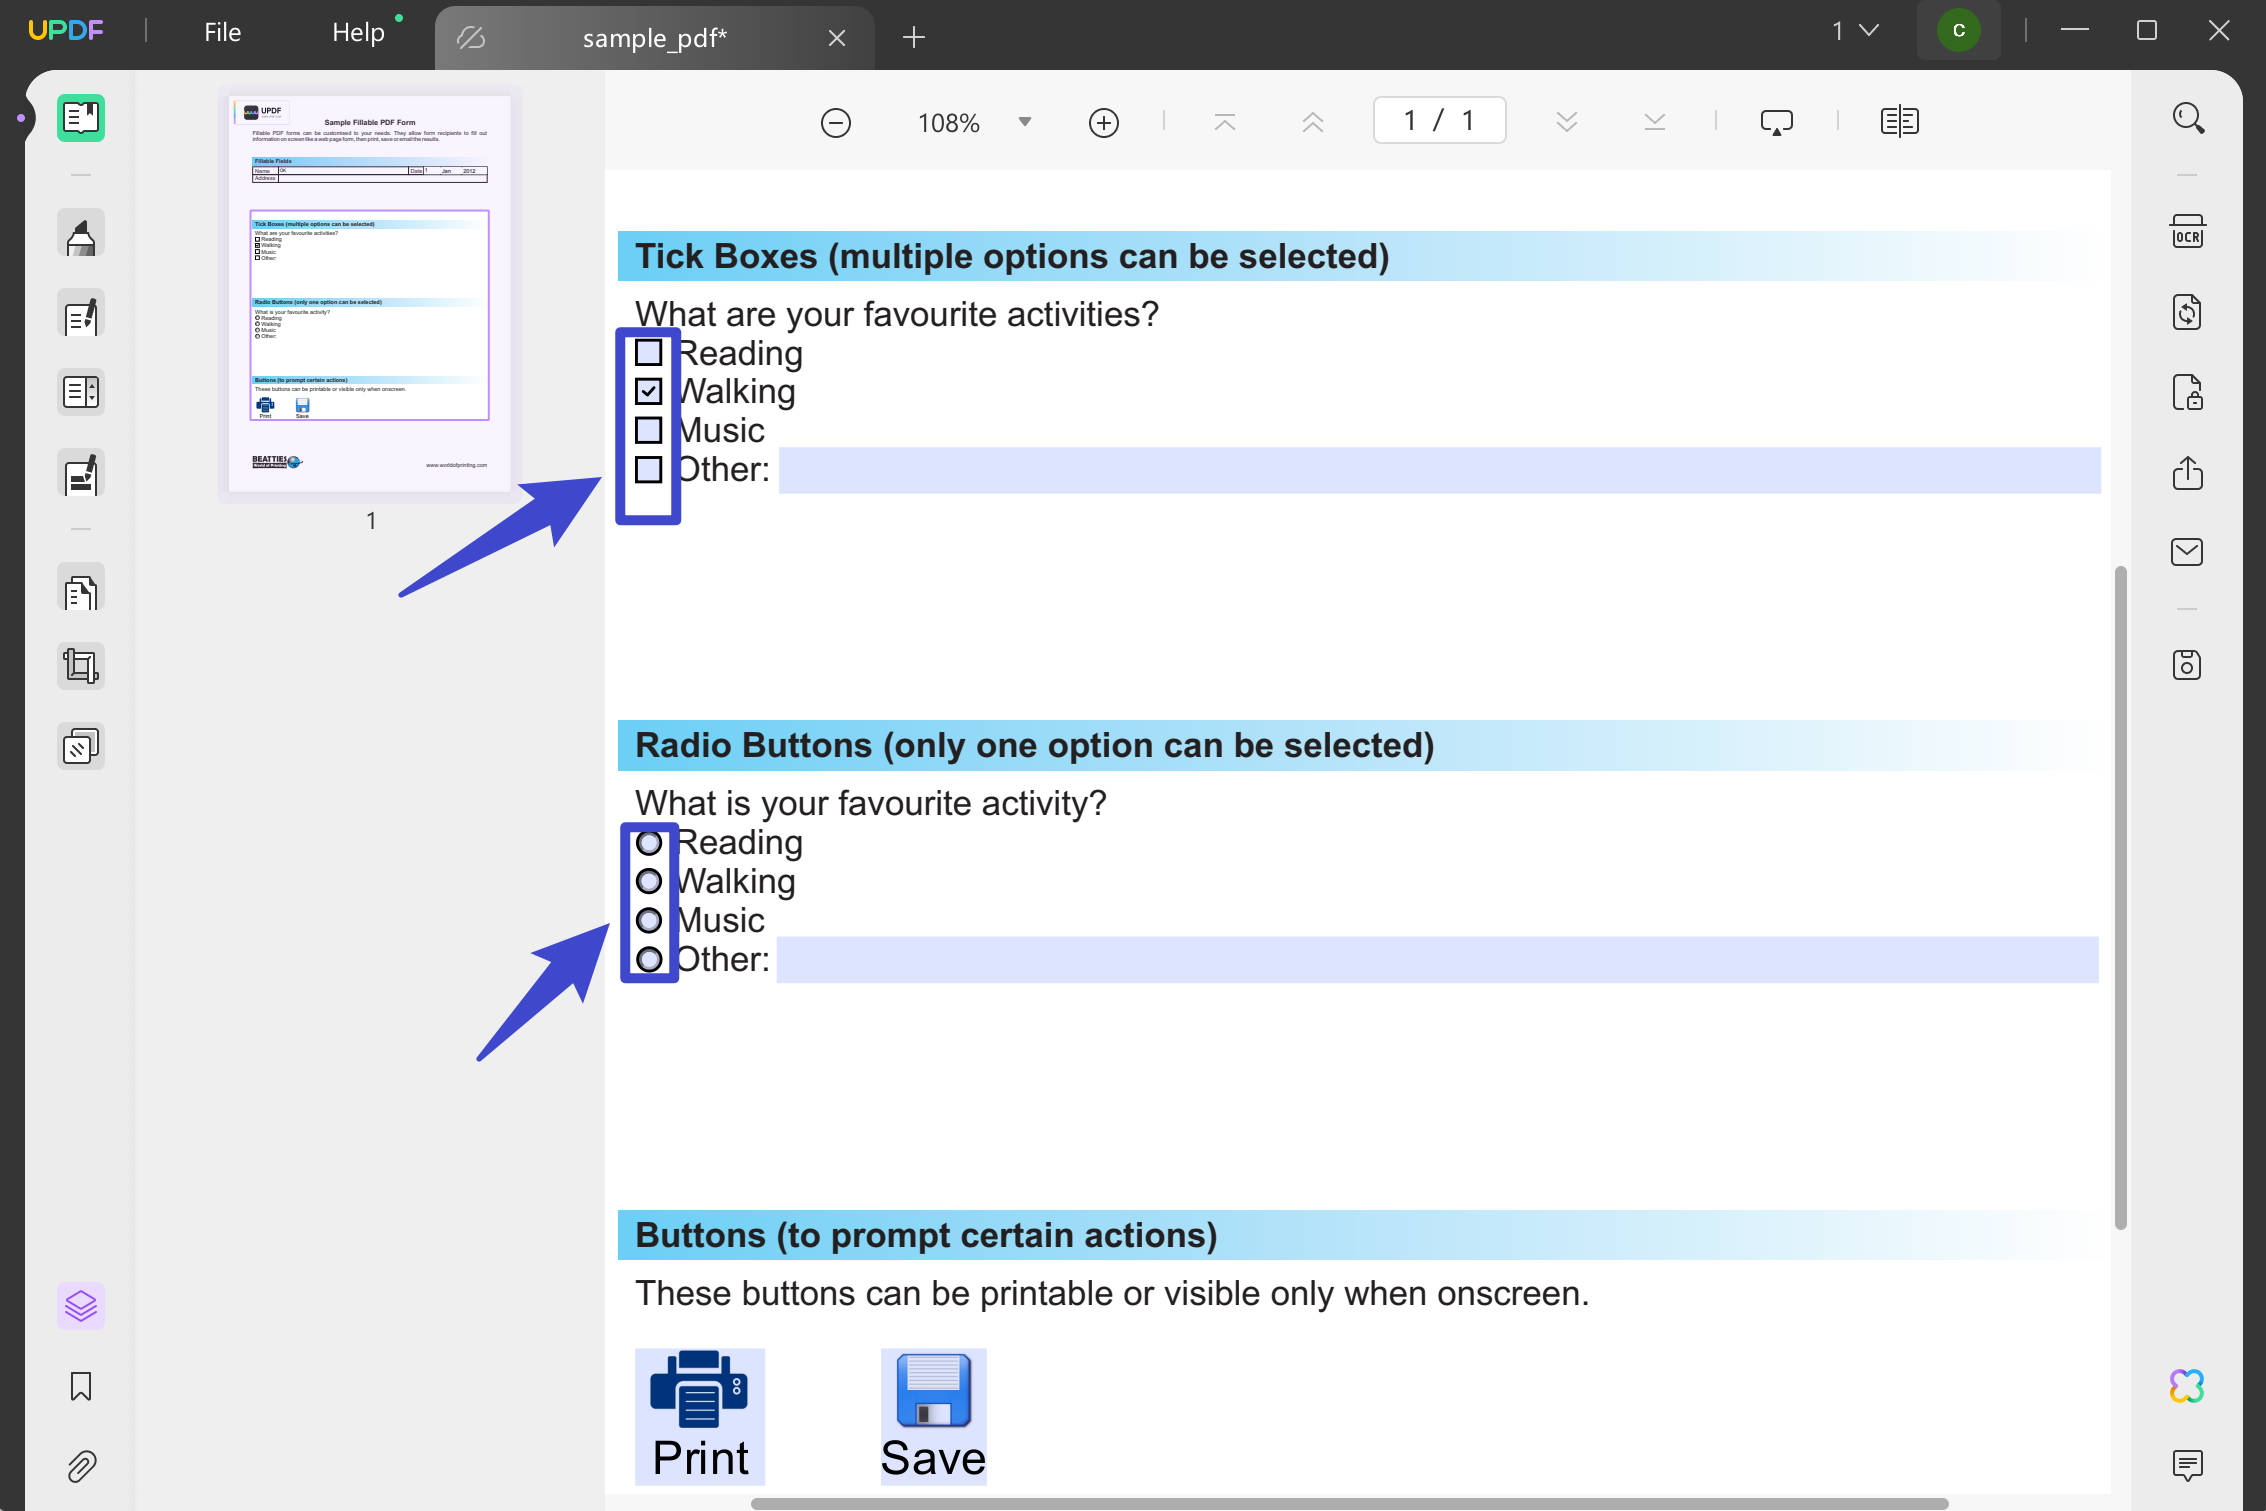The width and height of the screenshot is (2266, 1511).
Task: Toggle the Layers panel icon
Action: [x=81, y=1306]
